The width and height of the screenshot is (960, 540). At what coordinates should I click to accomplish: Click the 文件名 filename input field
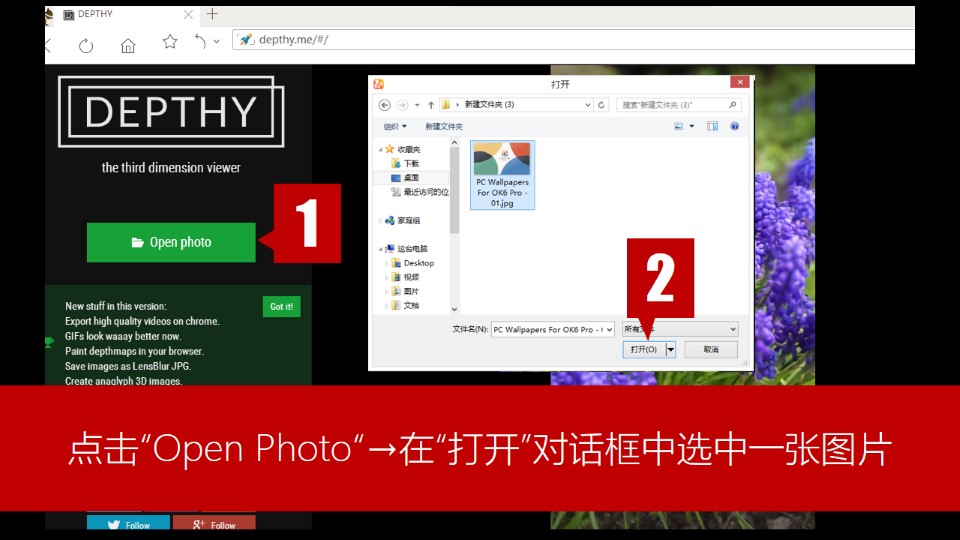[x=551, y=329]
